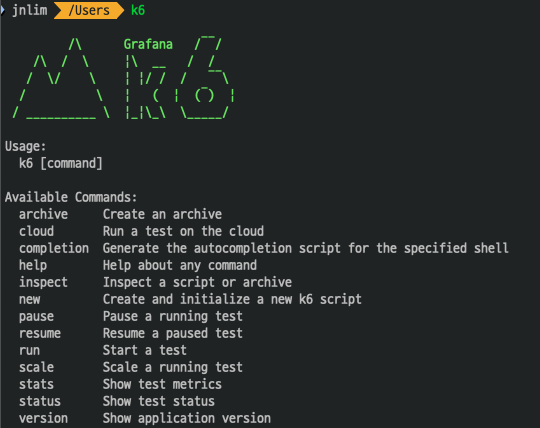Click 'Show application version' description
The height and width of the screenshot is (428, 540).
click(187, 418)
